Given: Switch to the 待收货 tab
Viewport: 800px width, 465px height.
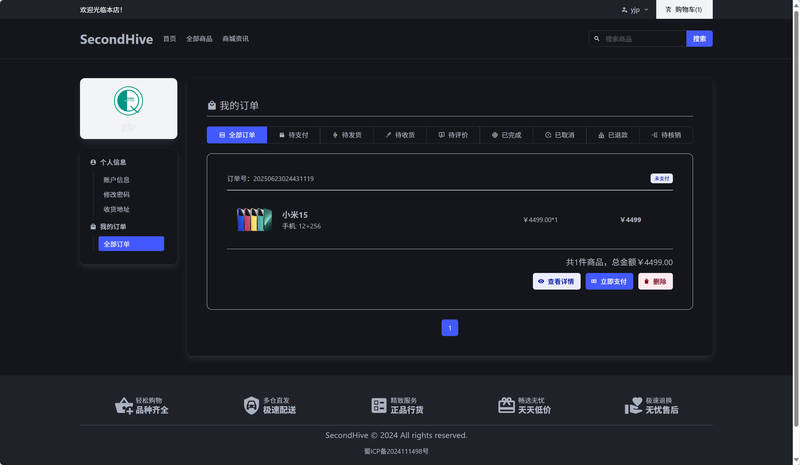Looking at the screenshot, I should point(400,135).
